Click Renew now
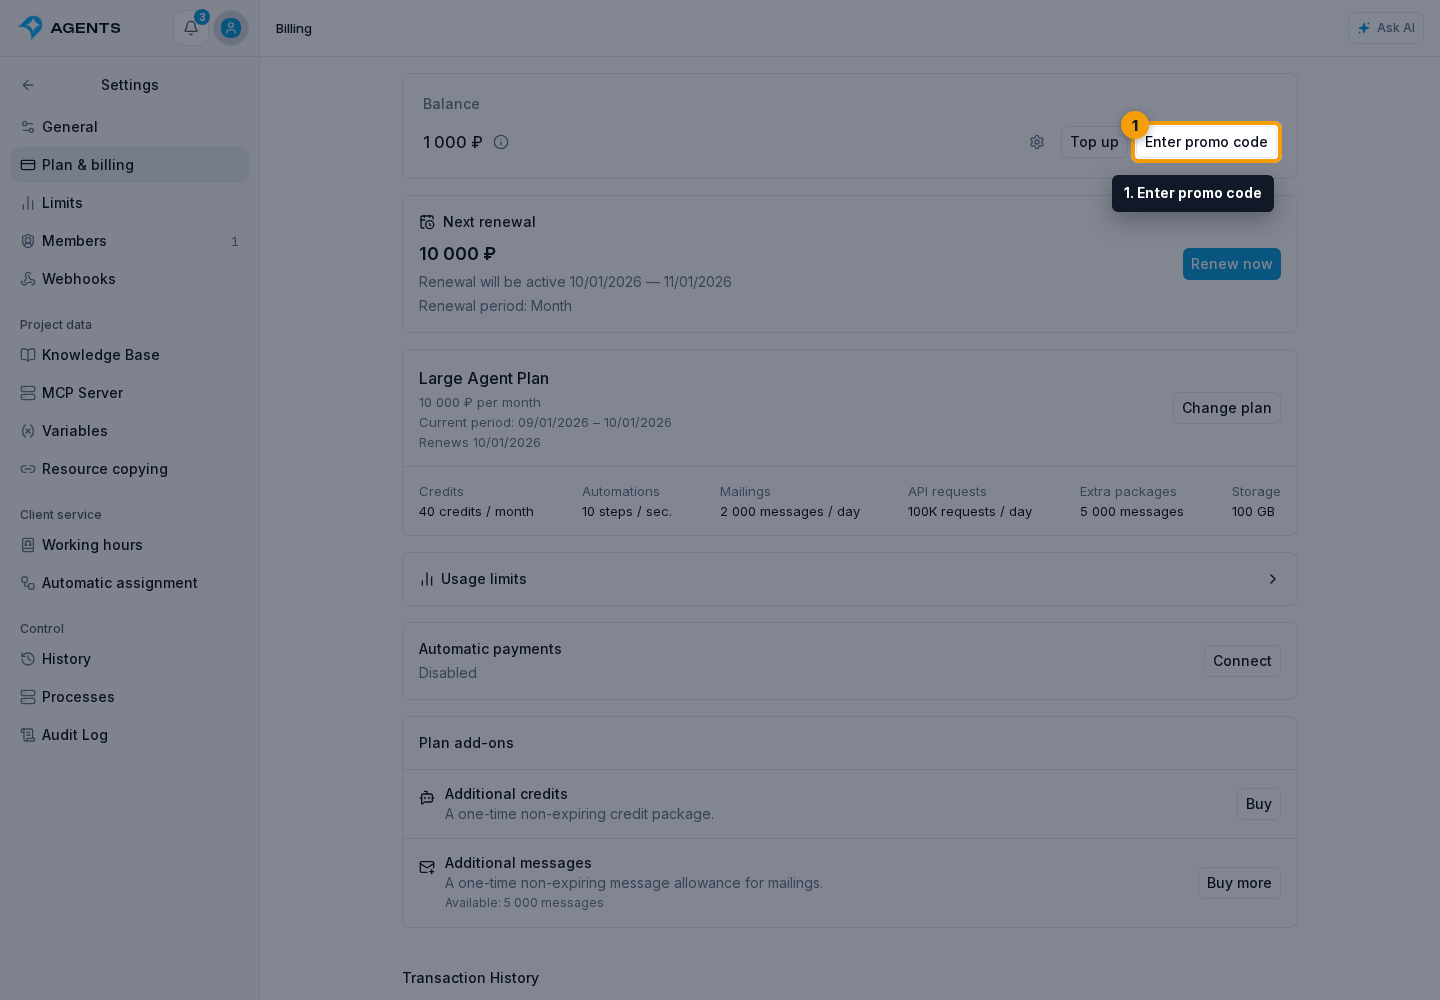 coord(1232,264)
